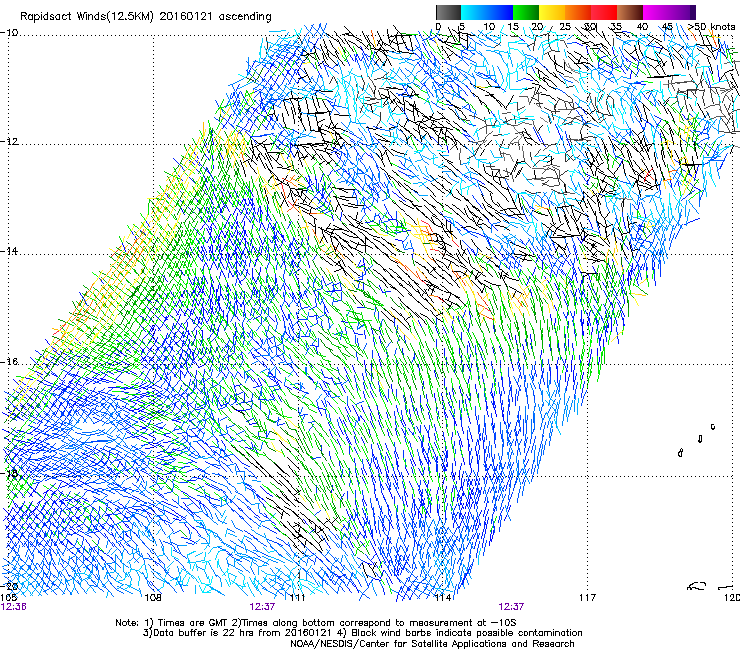Click the "3)Data buffer is 22 hrs" footnote line
Screen dimensions: 740x650
point(362,633)
